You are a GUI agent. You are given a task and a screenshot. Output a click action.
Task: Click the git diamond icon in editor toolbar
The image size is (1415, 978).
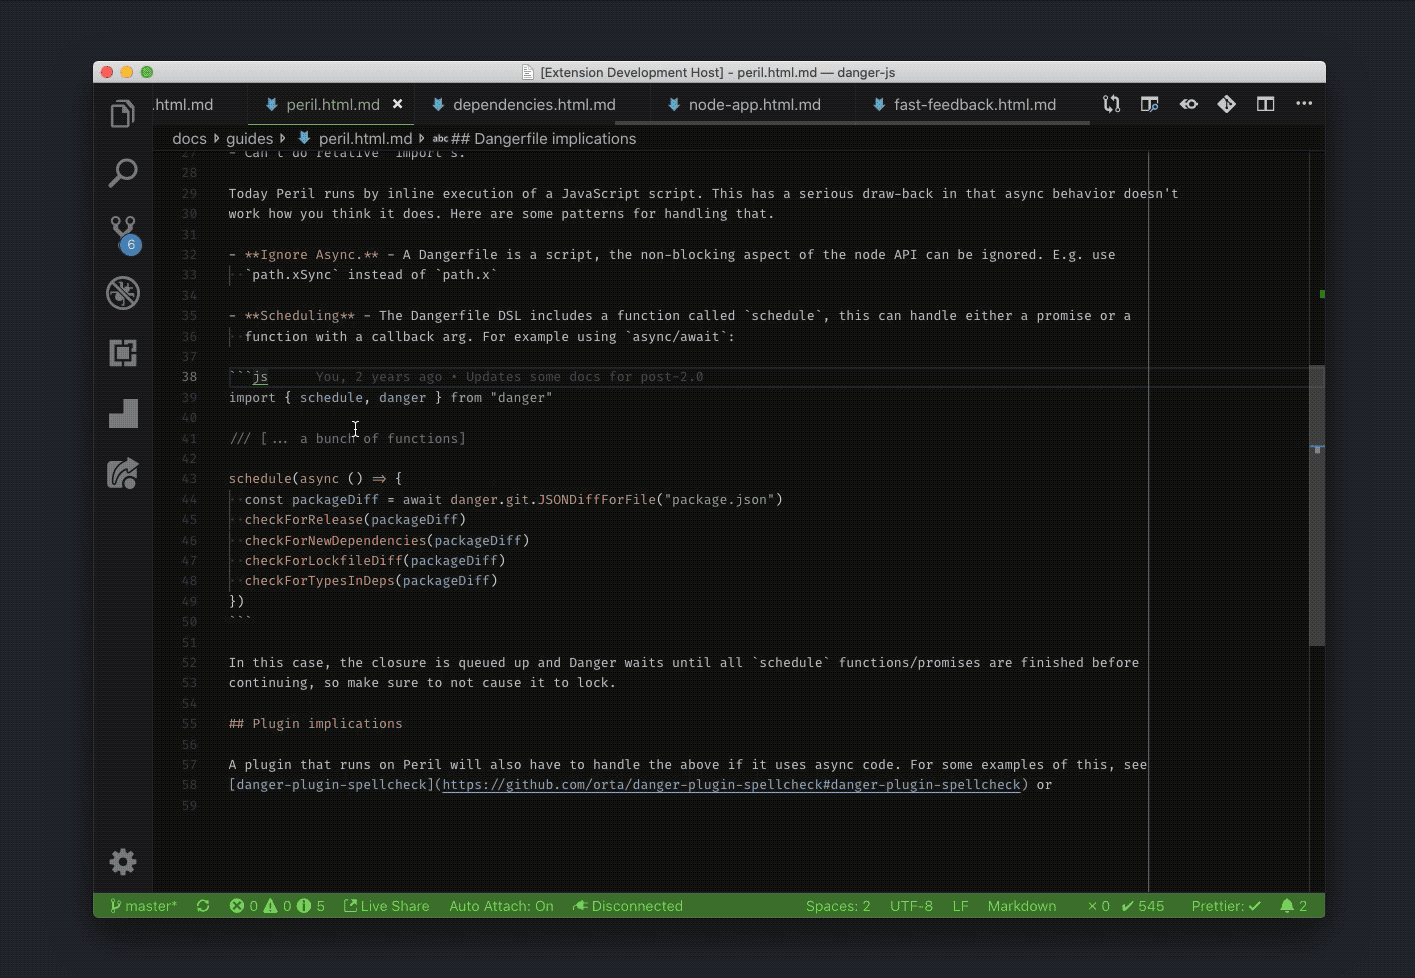pyautogui.click(x=1226, y=104)
